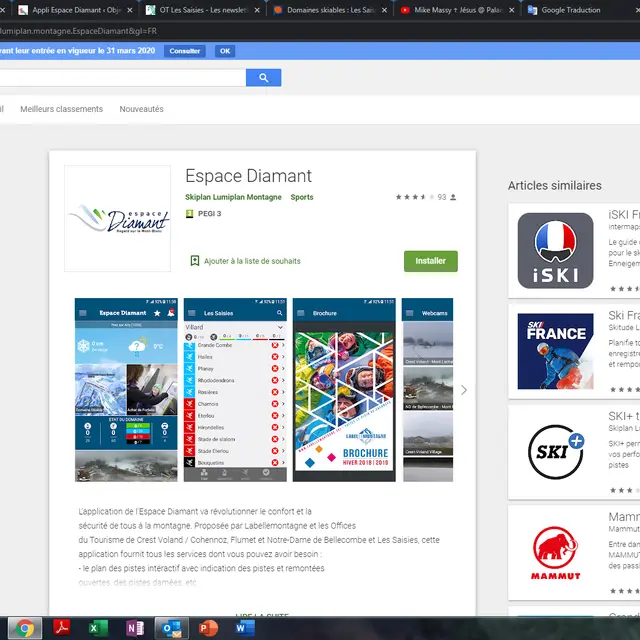Open PowerPoint from the taskbar

[208, 628]
